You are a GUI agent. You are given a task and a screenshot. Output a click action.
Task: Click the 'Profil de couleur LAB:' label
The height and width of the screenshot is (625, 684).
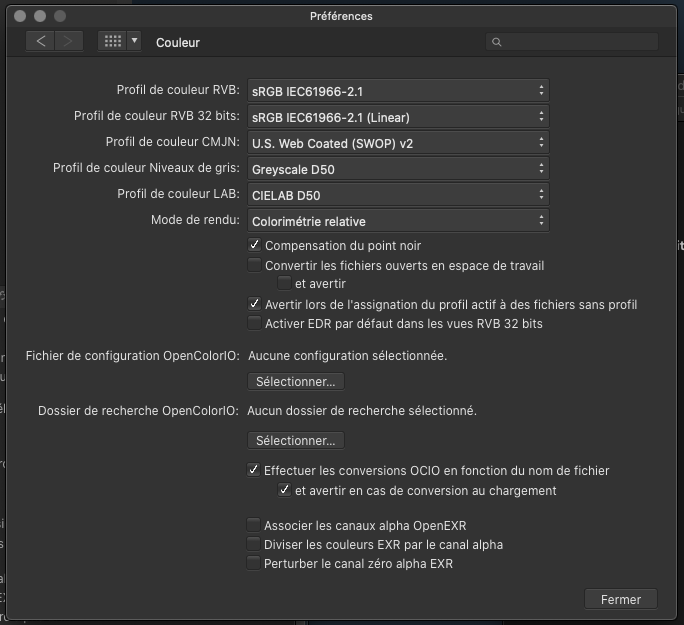pyautogui.click(x=178, y=194)
